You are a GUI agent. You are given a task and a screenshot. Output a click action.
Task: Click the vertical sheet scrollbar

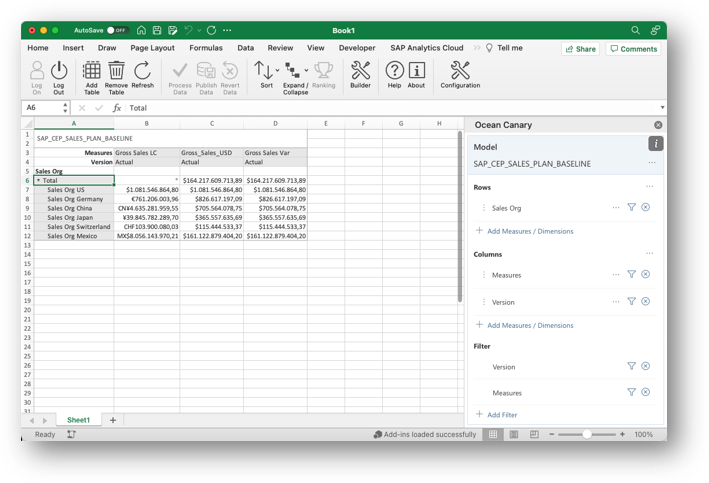point(460,217)
